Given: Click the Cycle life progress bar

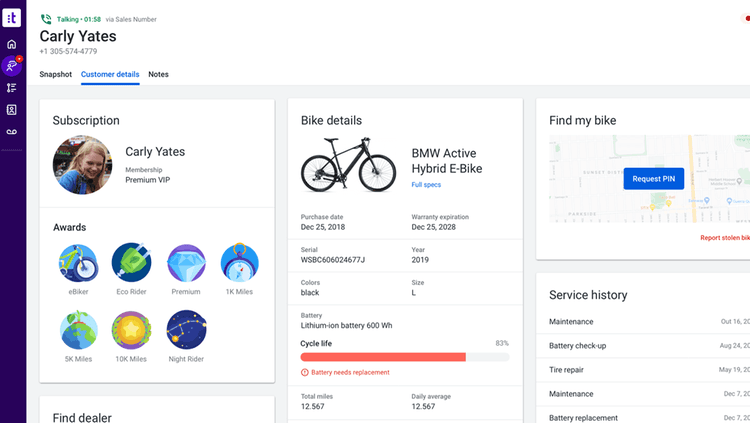Looking at the screenshot, I should coord(405,357).
